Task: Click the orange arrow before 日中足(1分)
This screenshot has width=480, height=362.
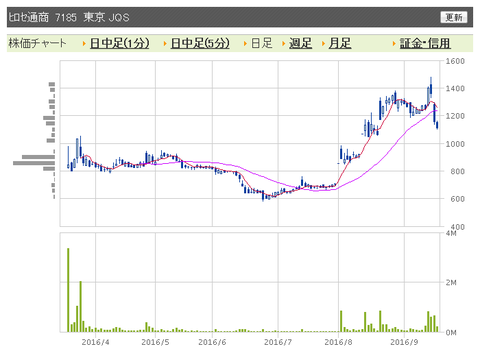Action: (x=84, y=44)
